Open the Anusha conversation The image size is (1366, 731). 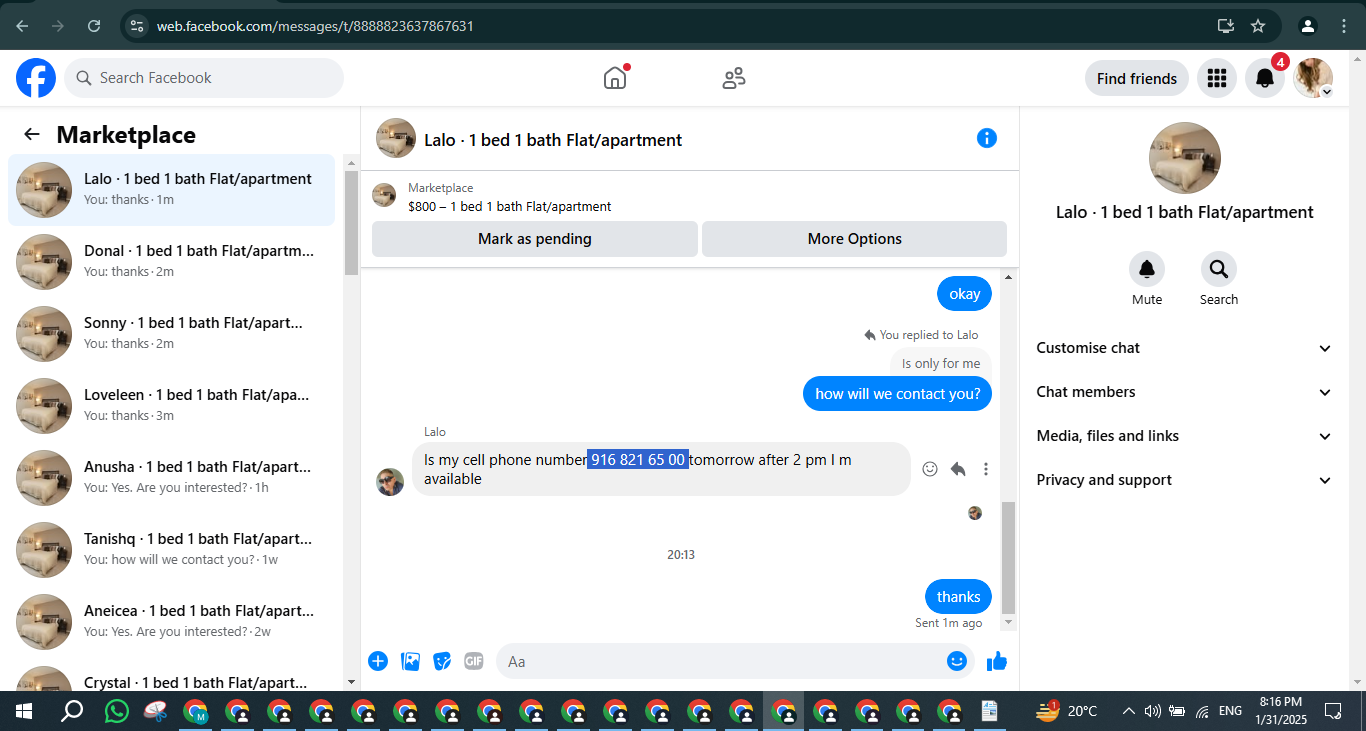(171, 478)
